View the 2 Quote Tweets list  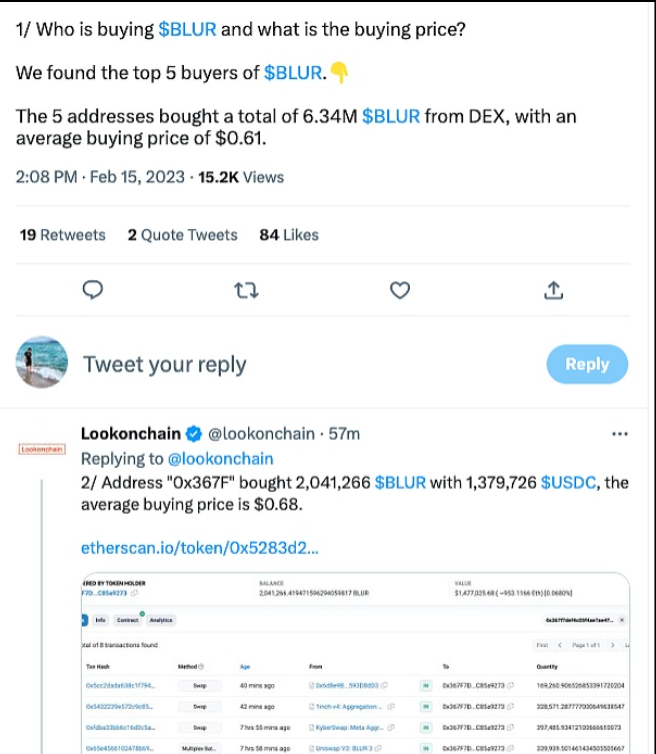tap(182, 235)
